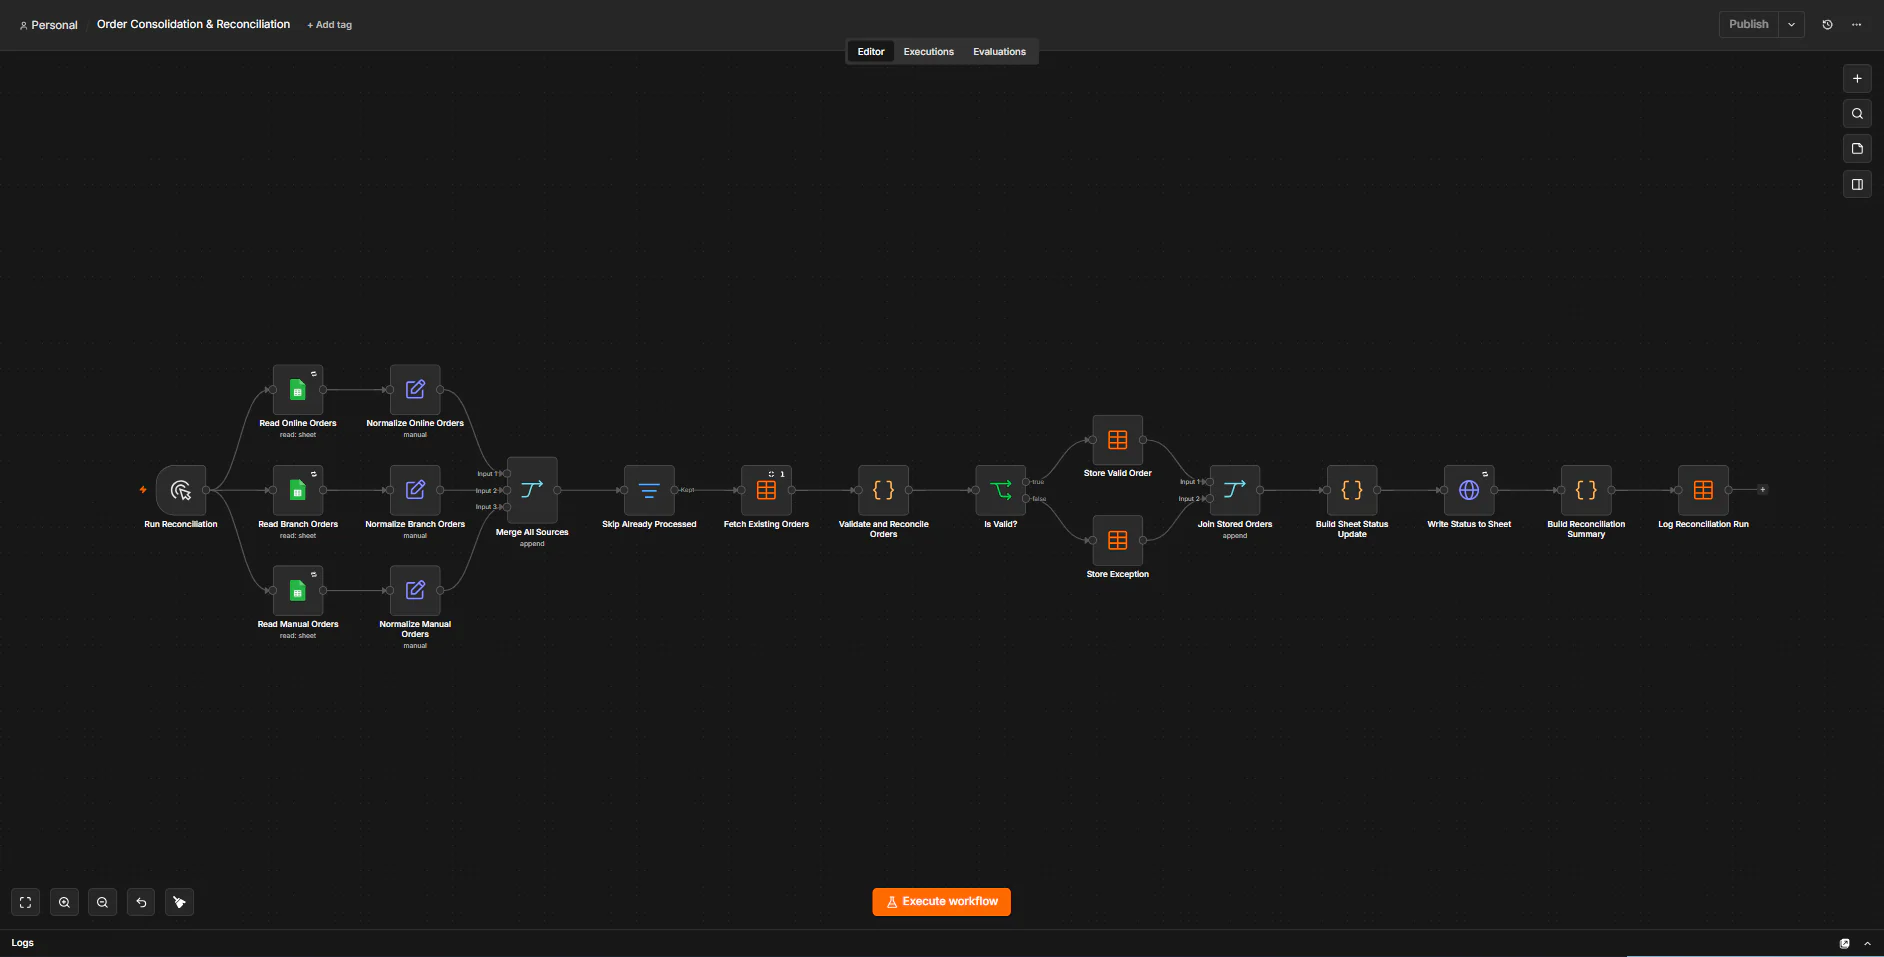
Task: Select the Read Branch Orders sheet node
Action: [298, 490]
